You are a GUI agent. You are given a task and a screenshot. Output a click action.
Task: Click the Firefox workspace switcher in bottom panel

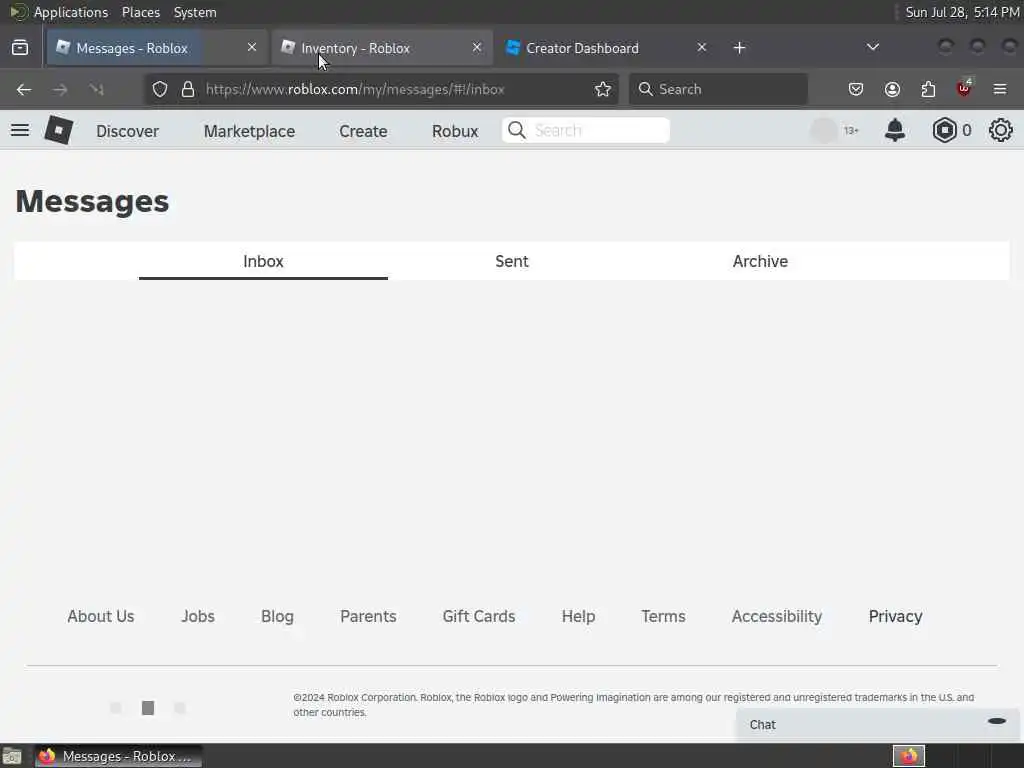pyautogui.click(x=909, y=756)
